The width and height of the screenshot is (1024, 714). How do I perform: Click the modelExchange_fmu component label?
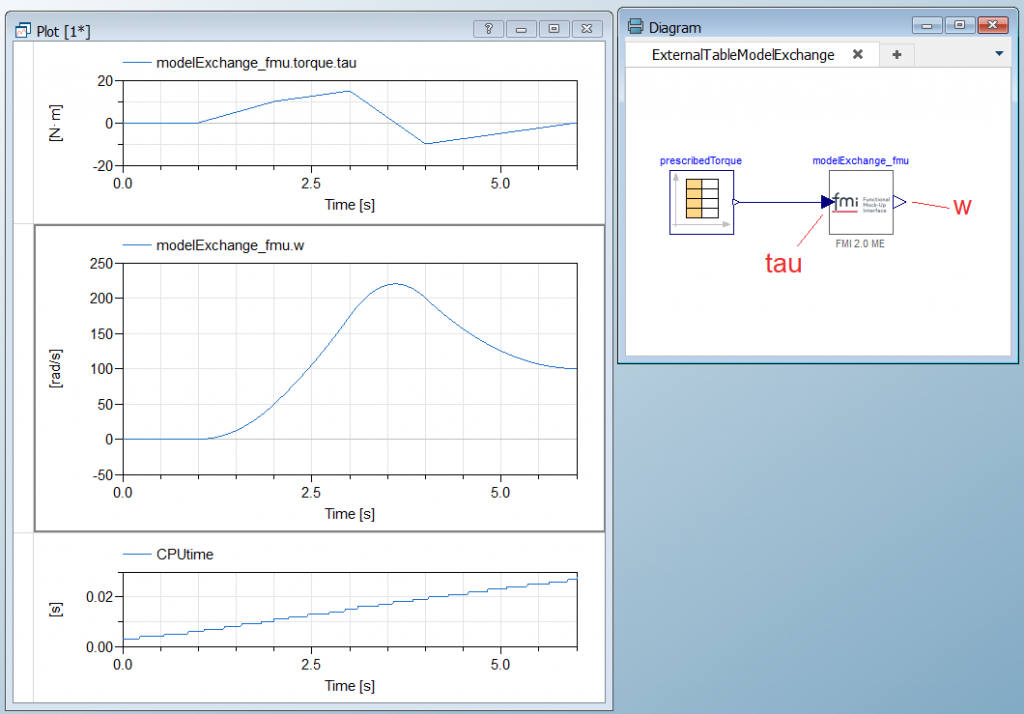pyautogui.click(x=860, y=161)
